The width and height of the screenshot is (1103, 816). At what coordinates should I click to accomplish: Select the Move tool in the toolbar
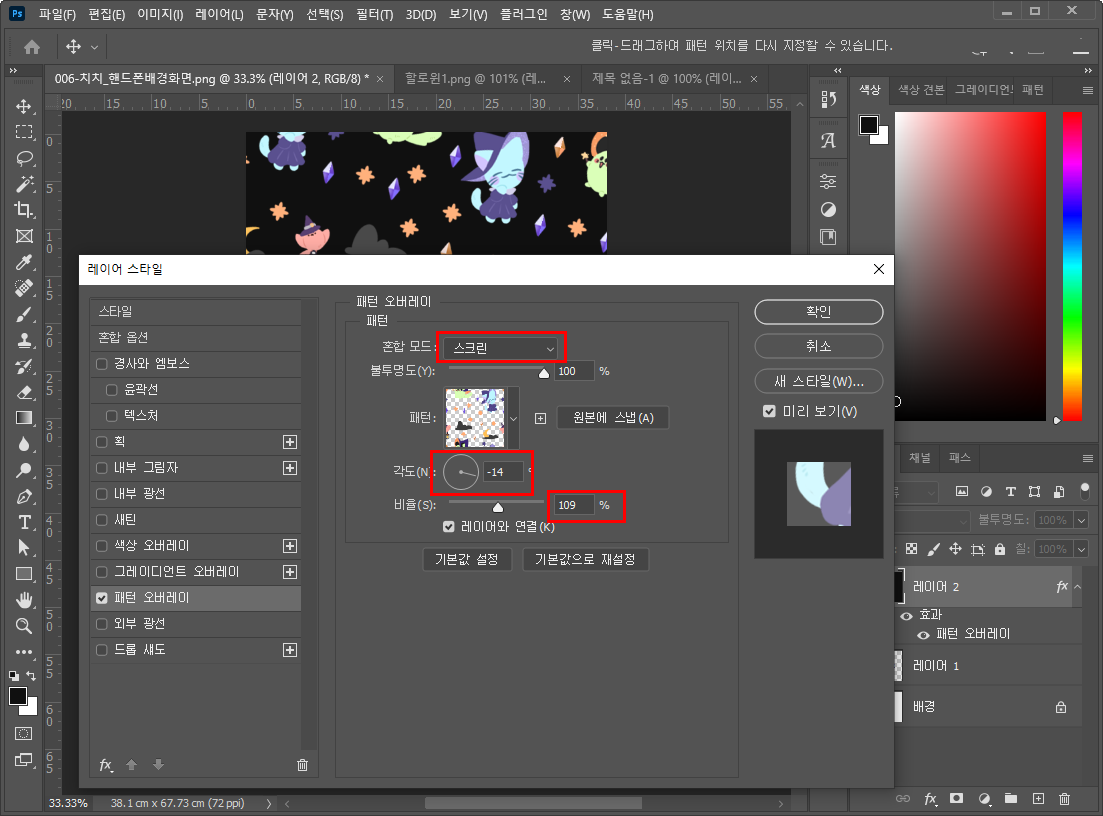point(24,106)
